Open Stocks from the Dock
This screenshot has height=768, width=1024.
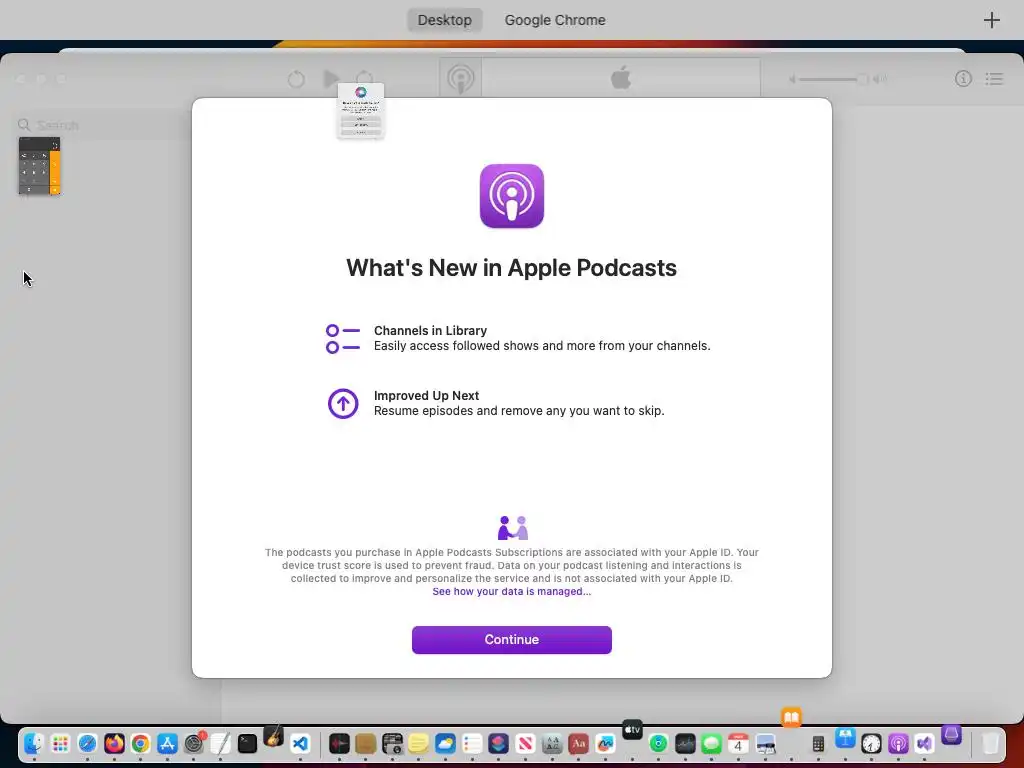coord(685,744)
